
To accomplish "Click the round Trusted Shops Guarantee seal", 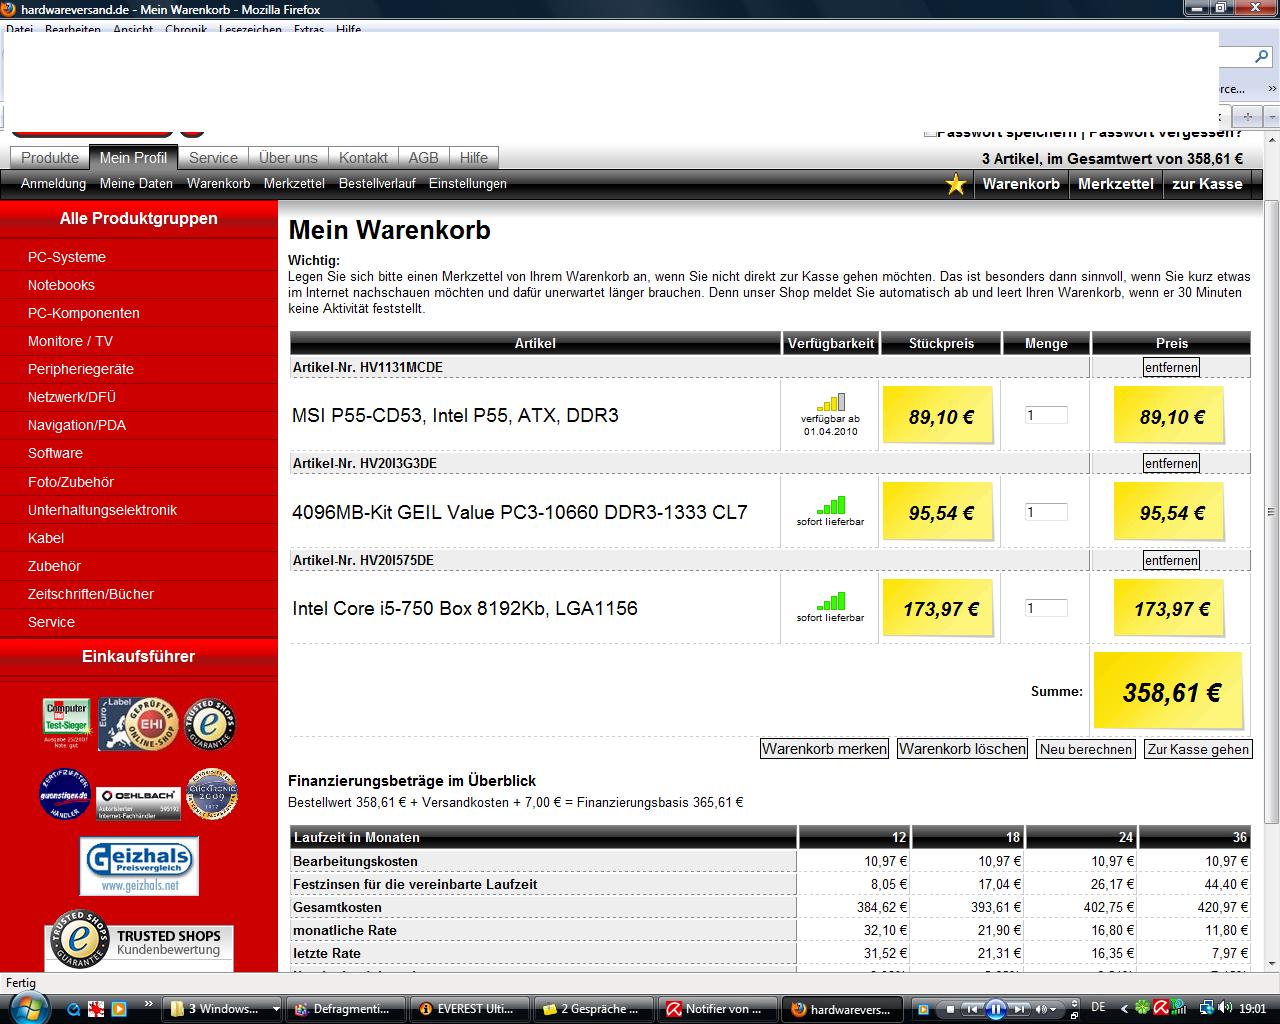I will point(210,723).
